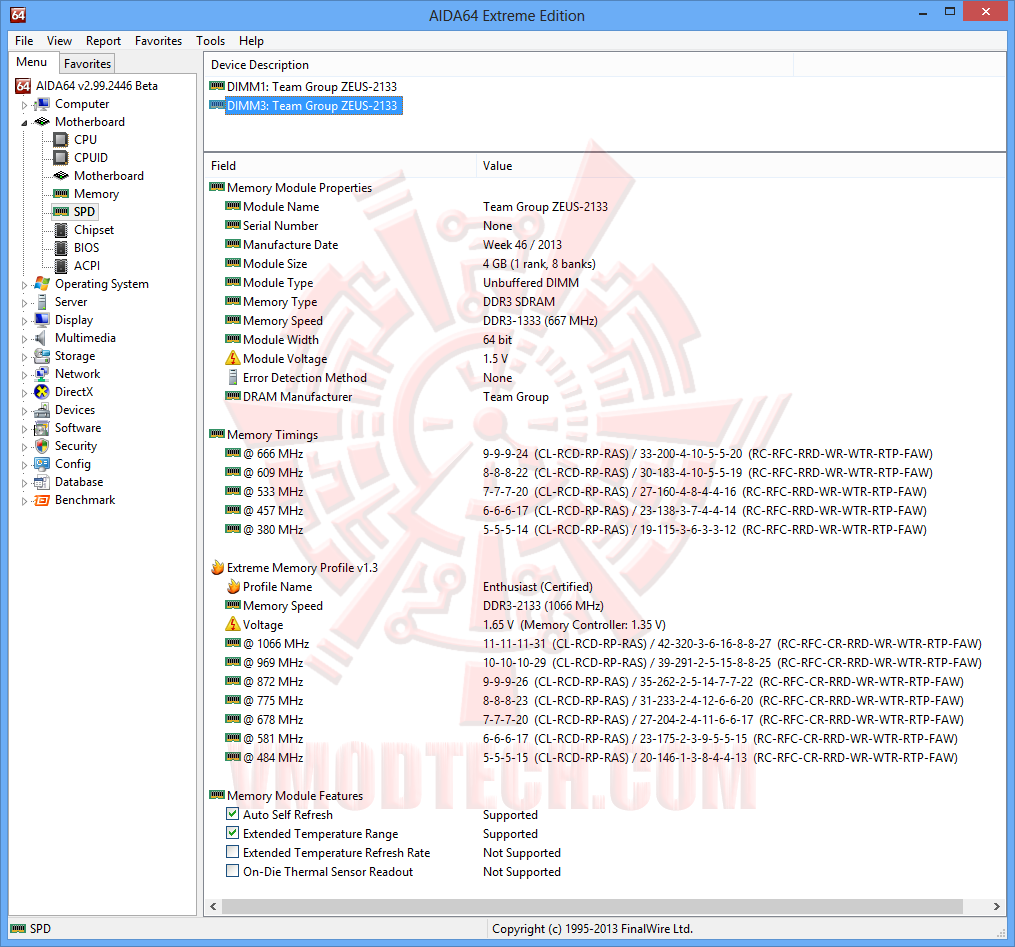
Task: Click the Module Voltage warning icon
Action: click(x=232, y=359)
